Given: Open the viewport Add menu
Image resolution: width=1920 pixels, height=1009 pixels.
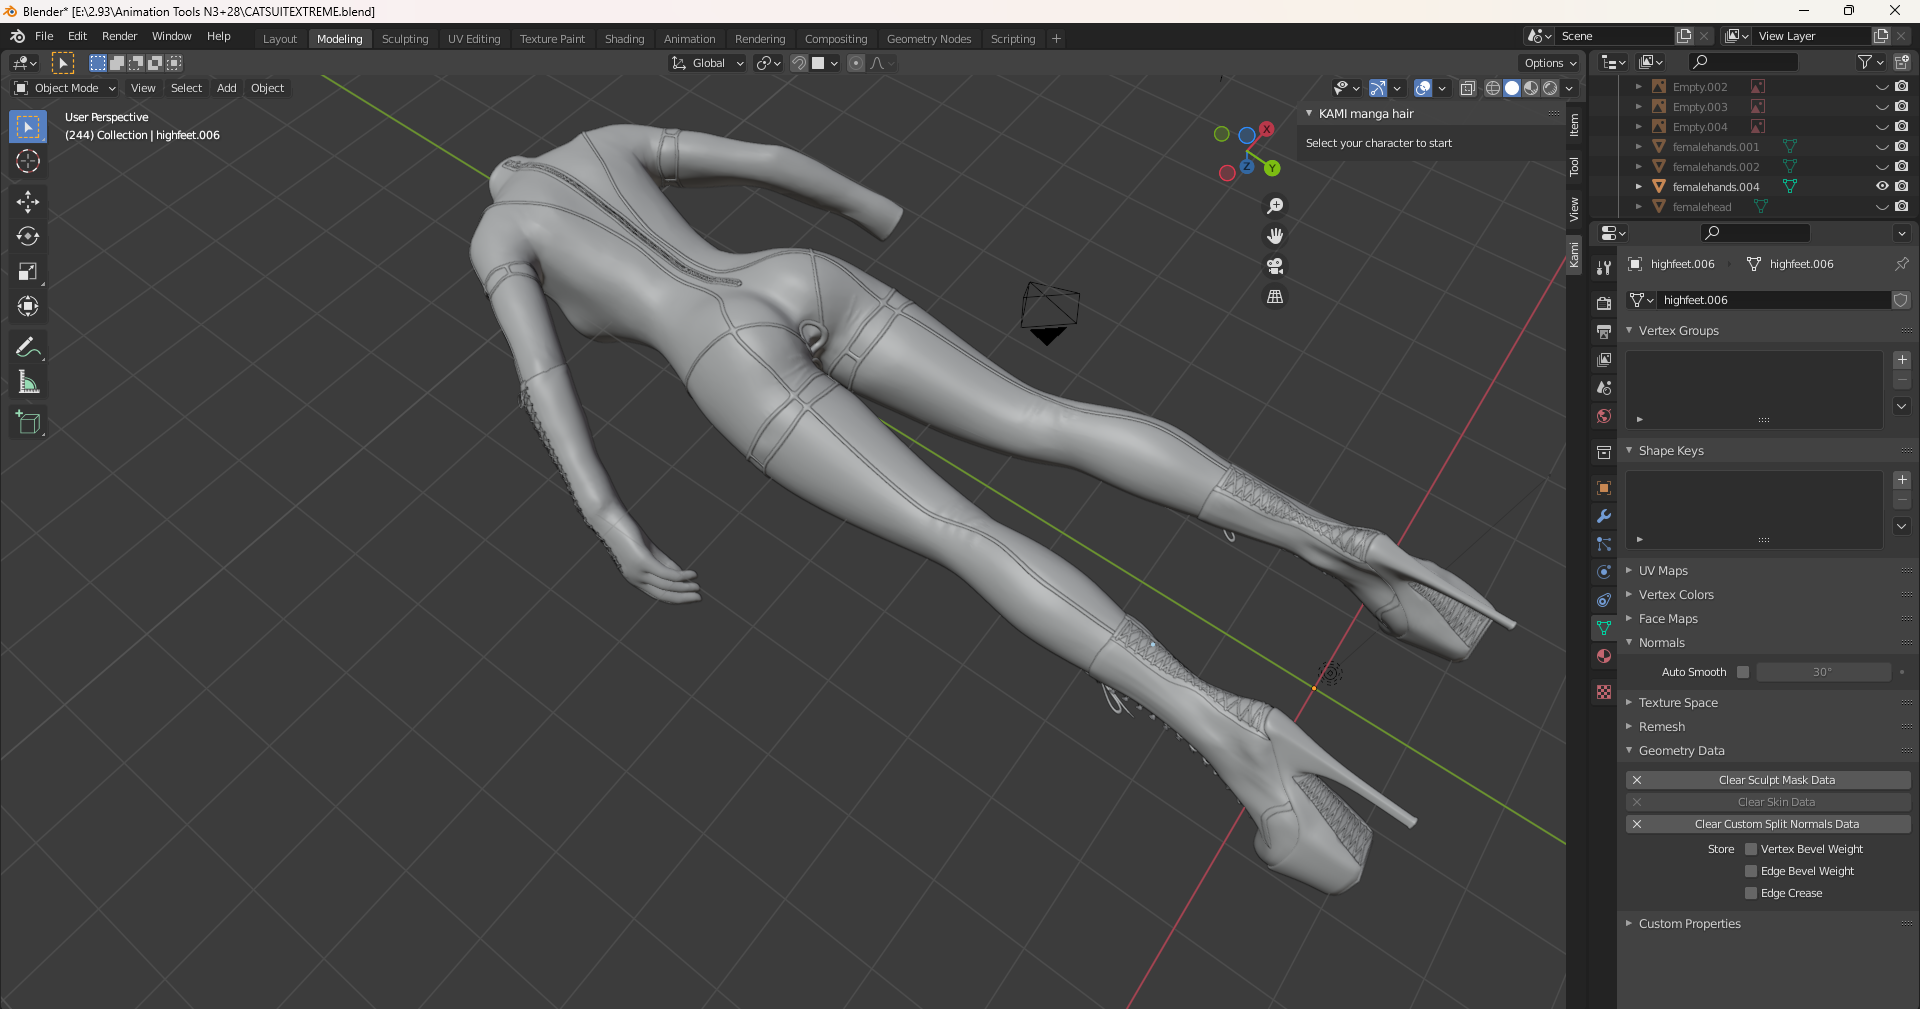Looking at the screenshot, I should click(227, 88).
